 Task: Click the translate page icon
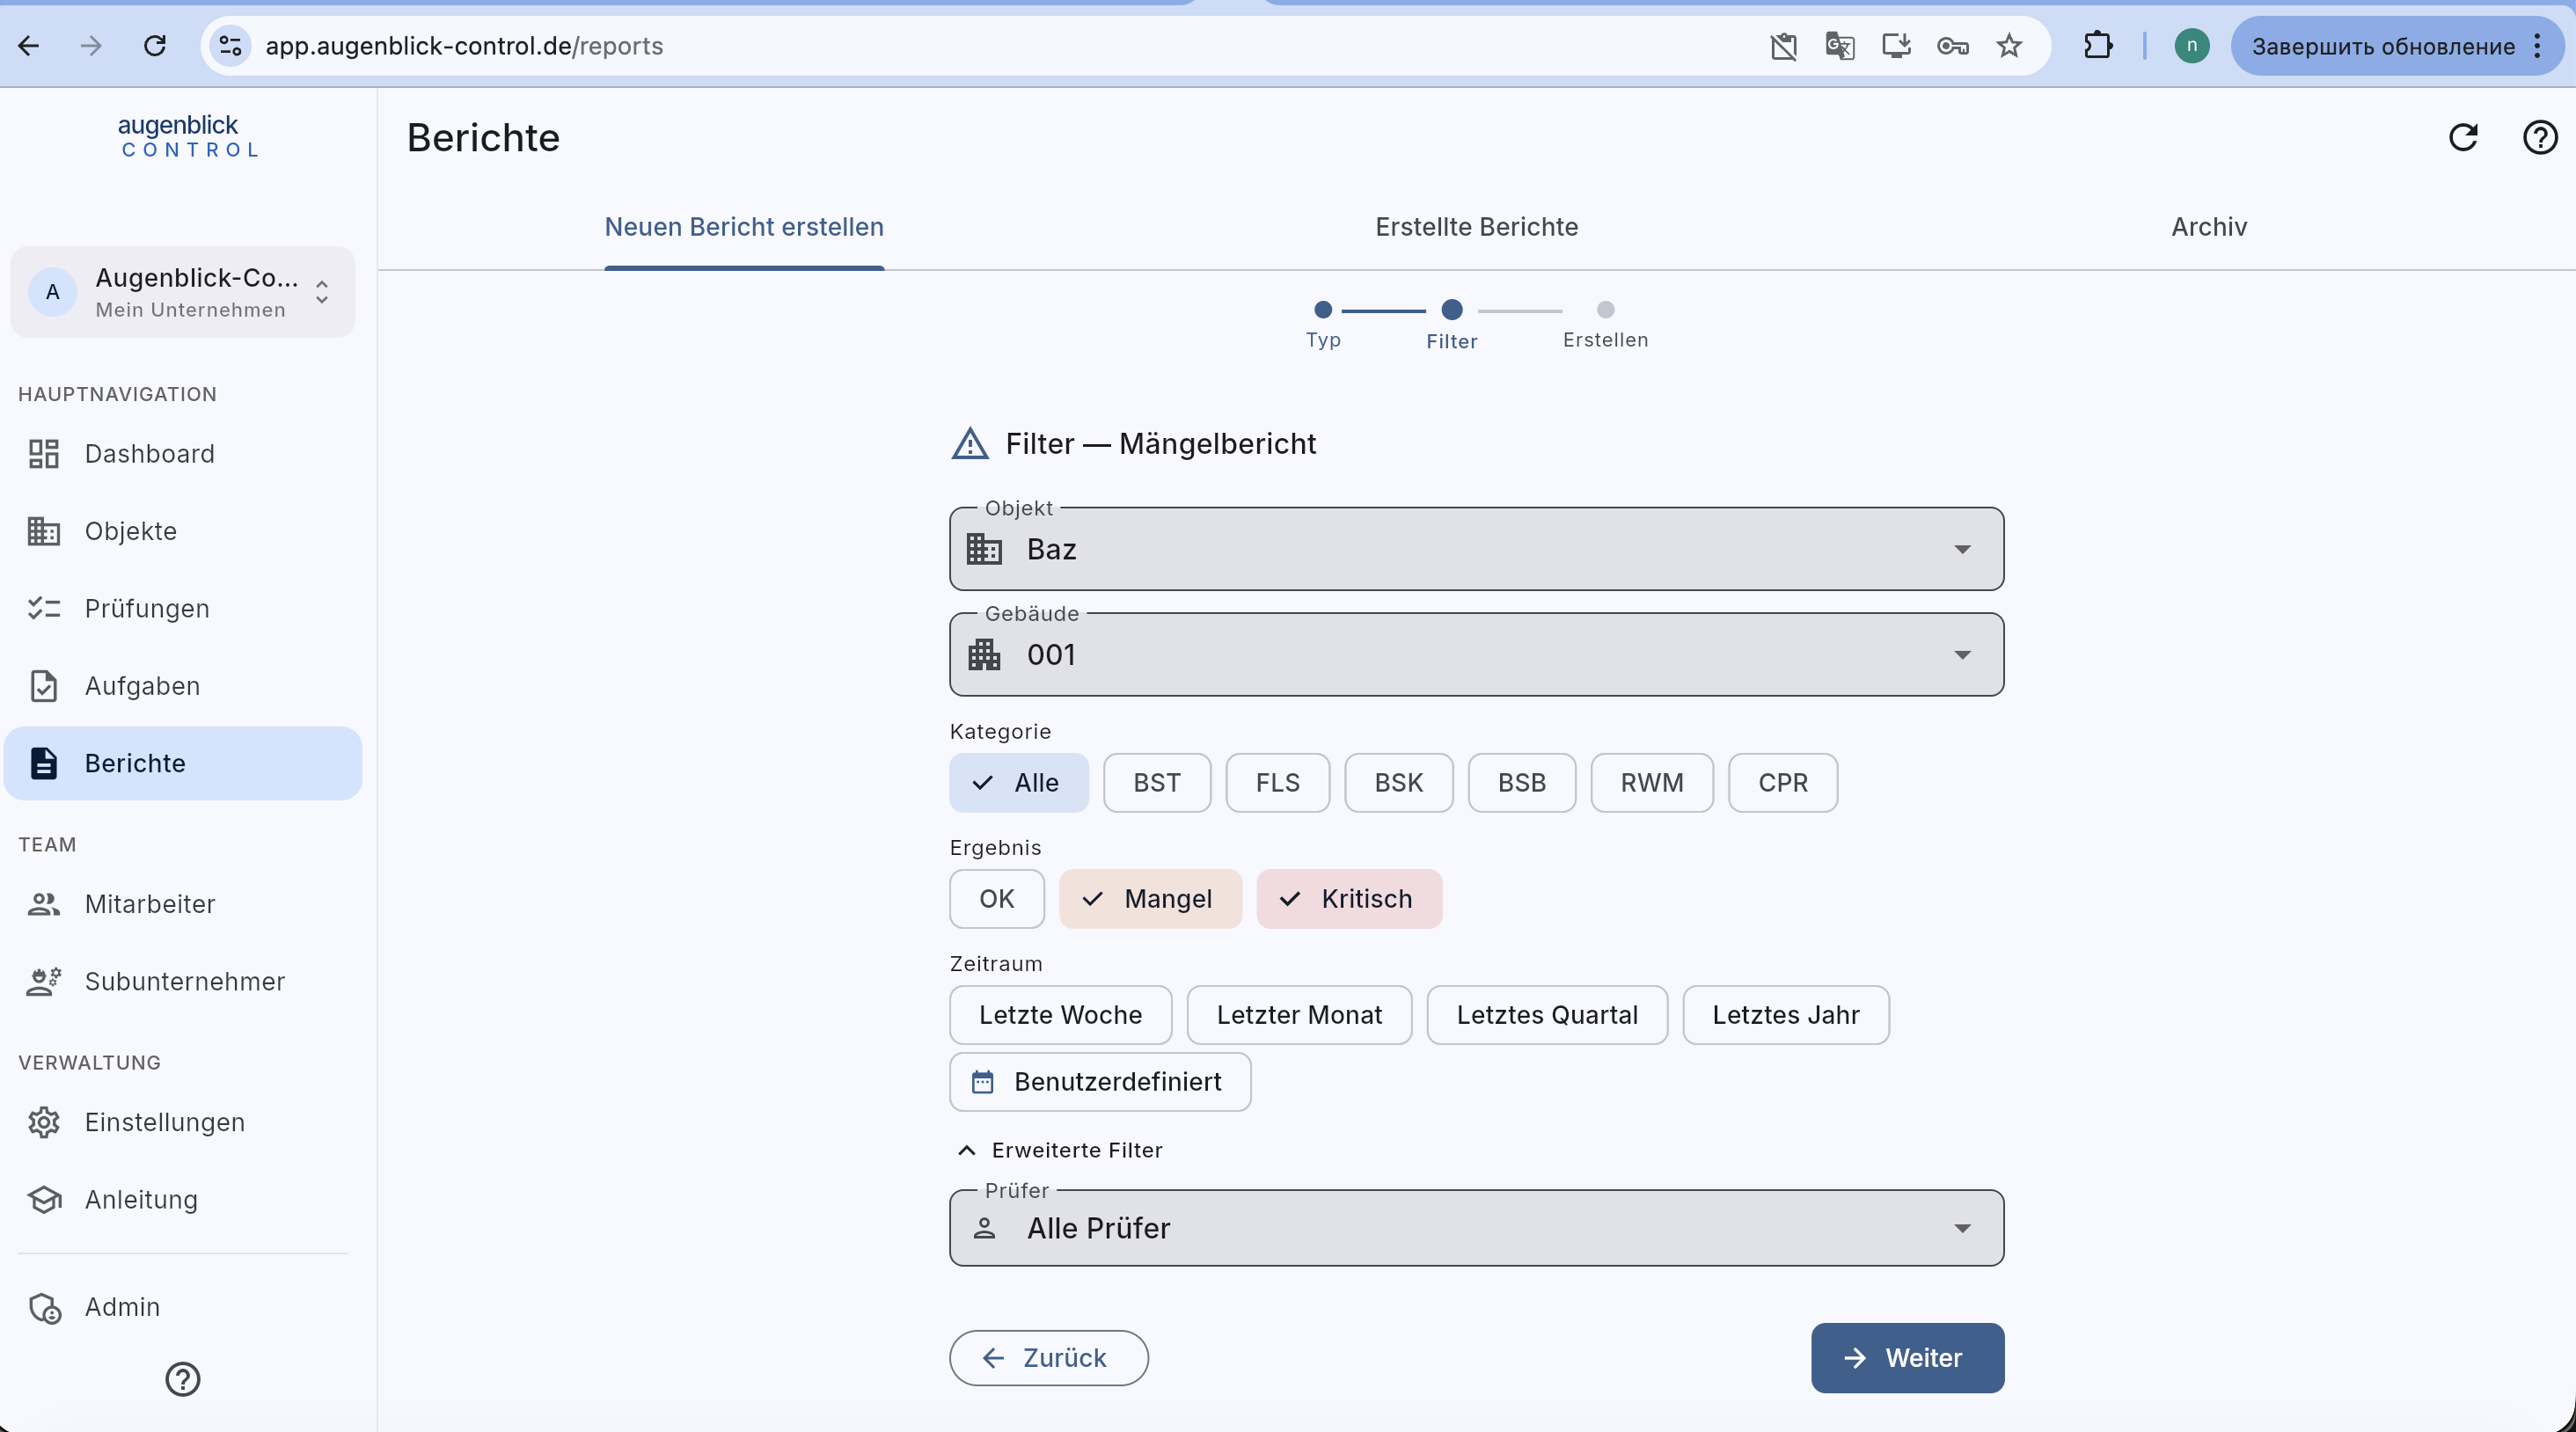(x=1839, y=46)
